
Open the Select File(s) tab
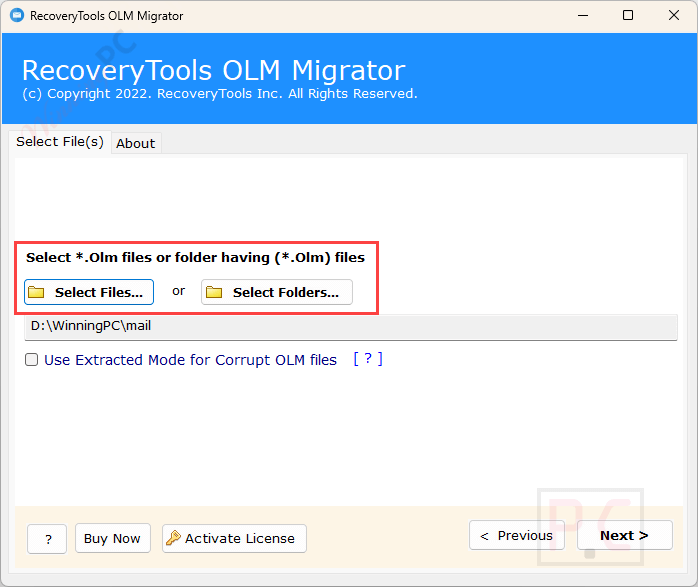point(60,142)
